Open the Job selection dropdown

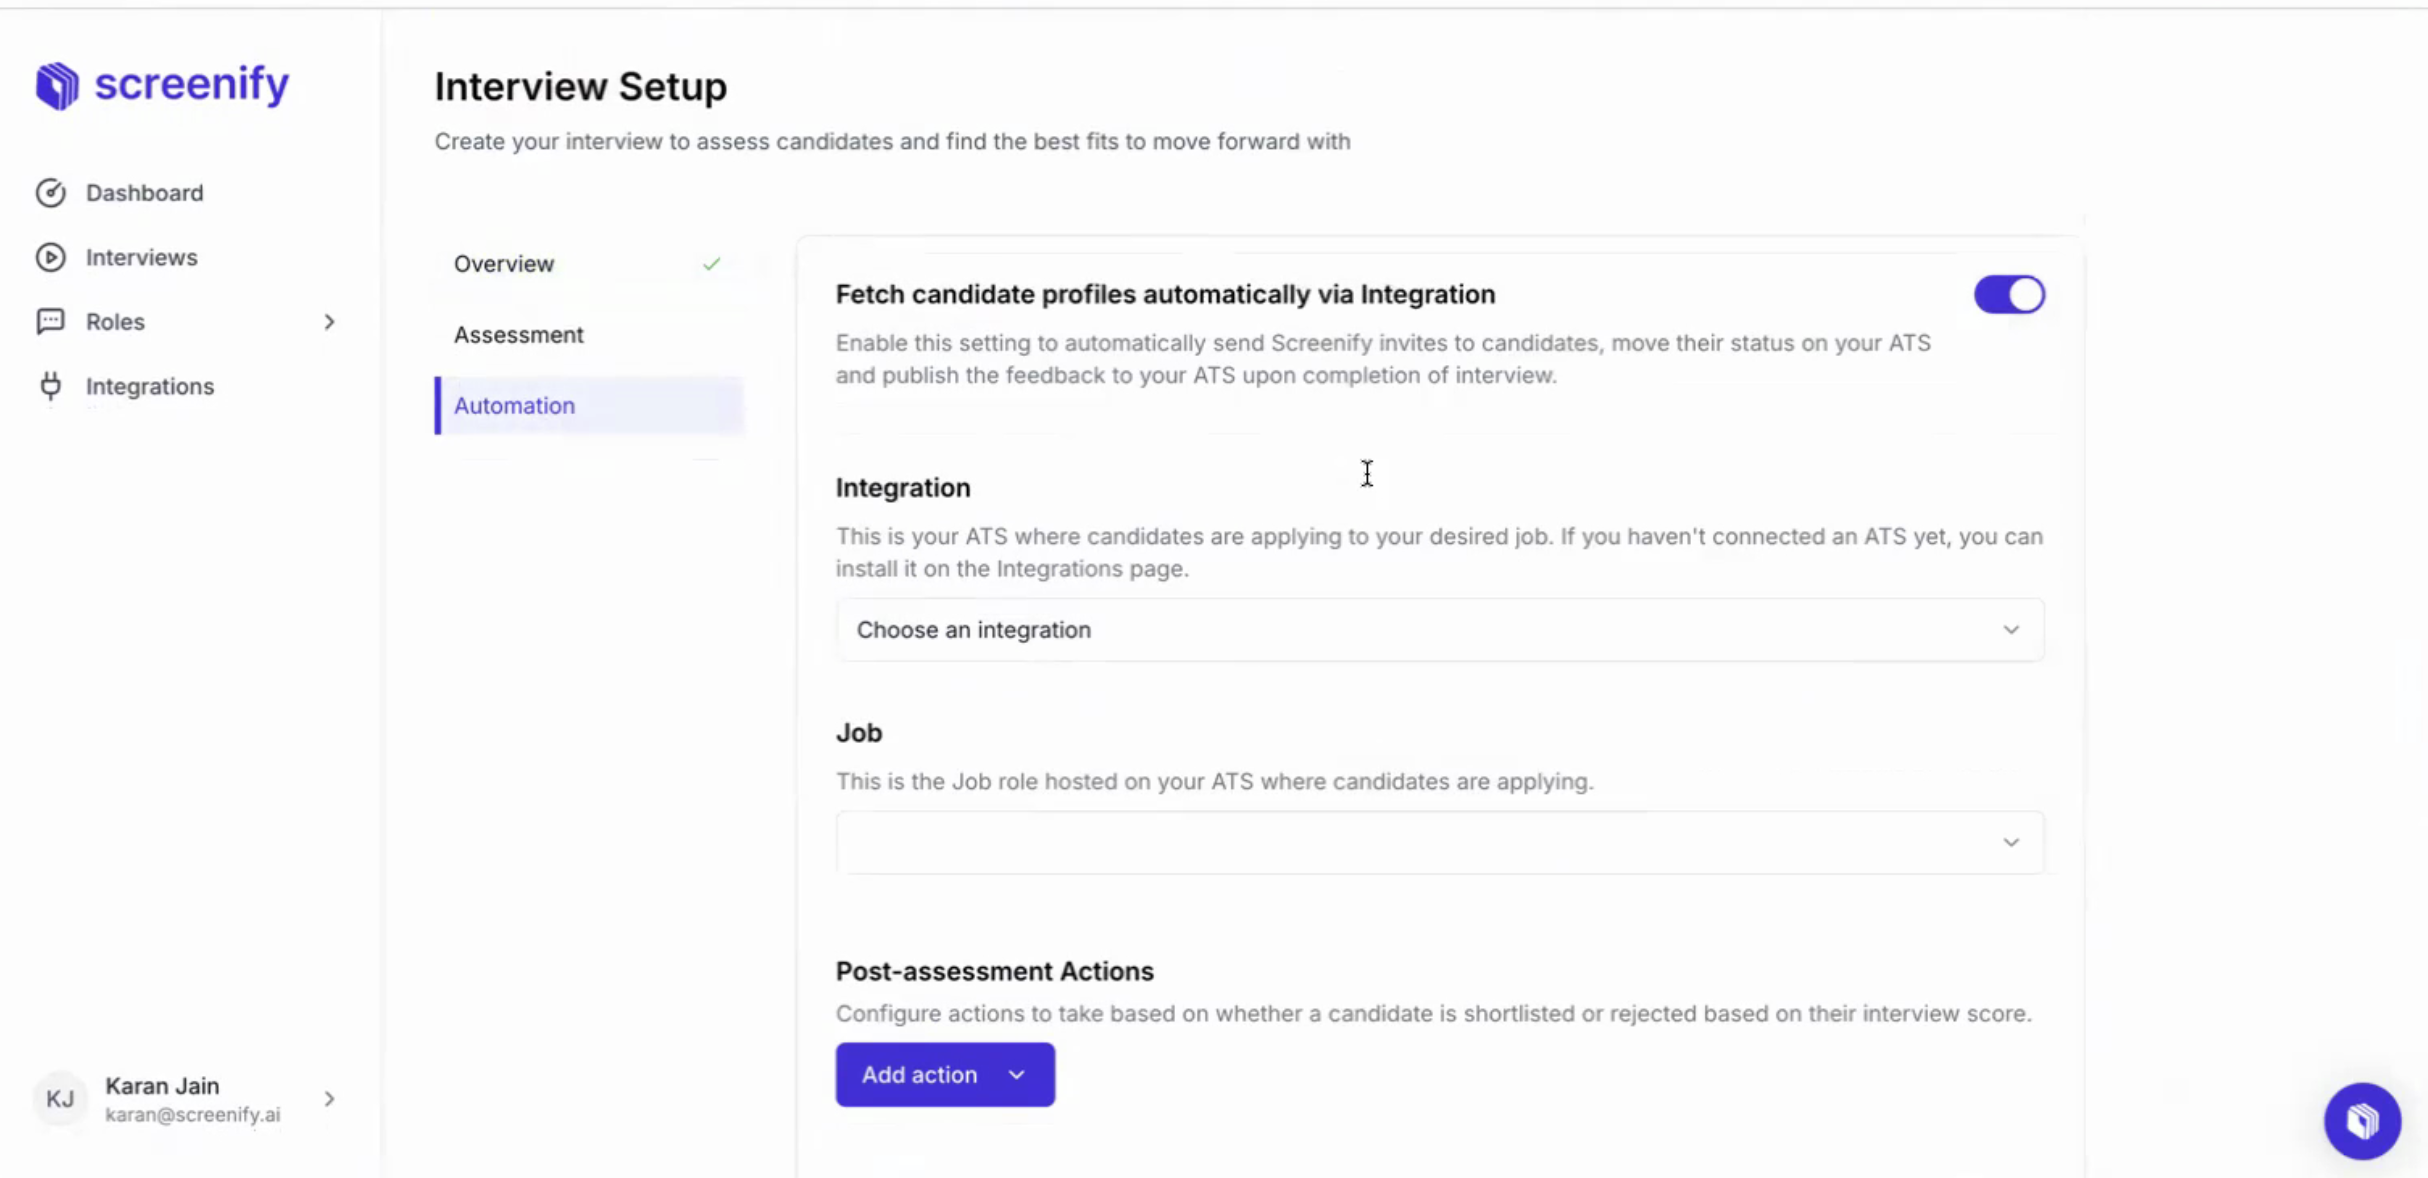tap(1439, 843)
